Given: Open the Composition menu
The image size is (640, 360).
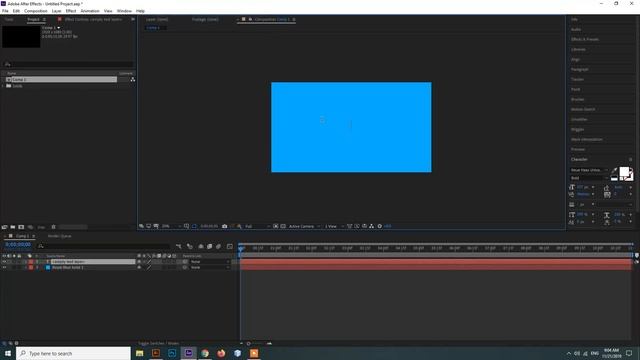Looking at the screenshot, I should click(x=36, y=11).
